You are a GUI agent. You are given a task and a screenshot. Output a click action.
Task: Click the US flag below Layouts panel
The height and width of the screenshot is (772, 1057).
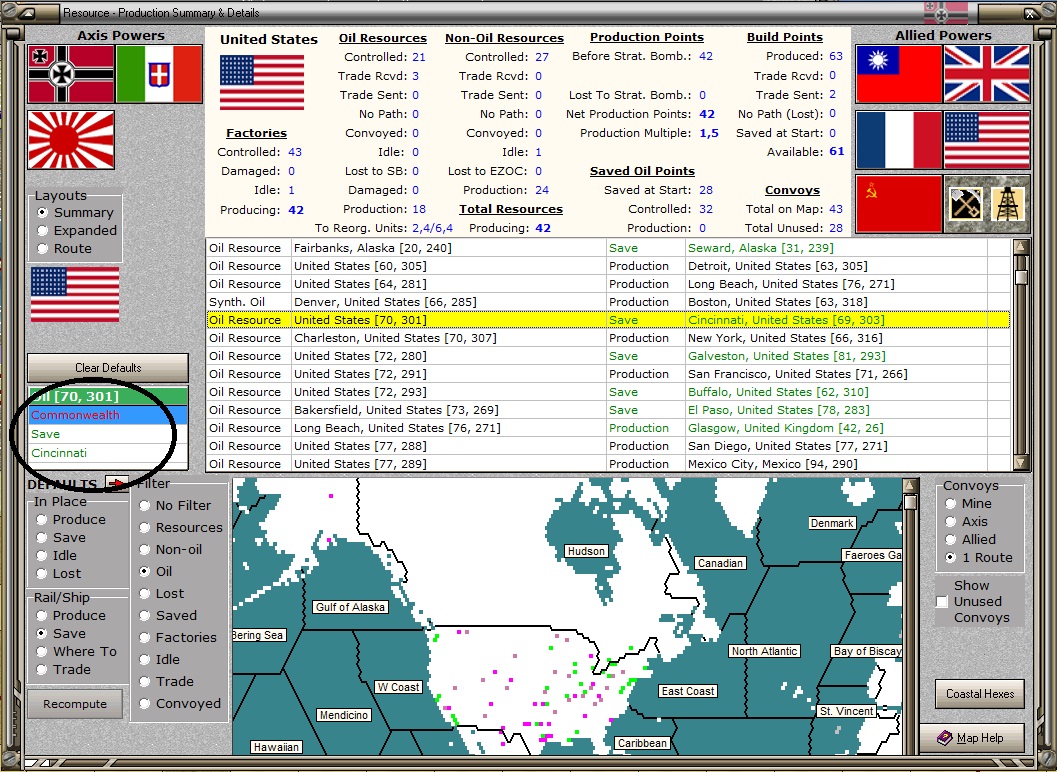click(75, 294)
